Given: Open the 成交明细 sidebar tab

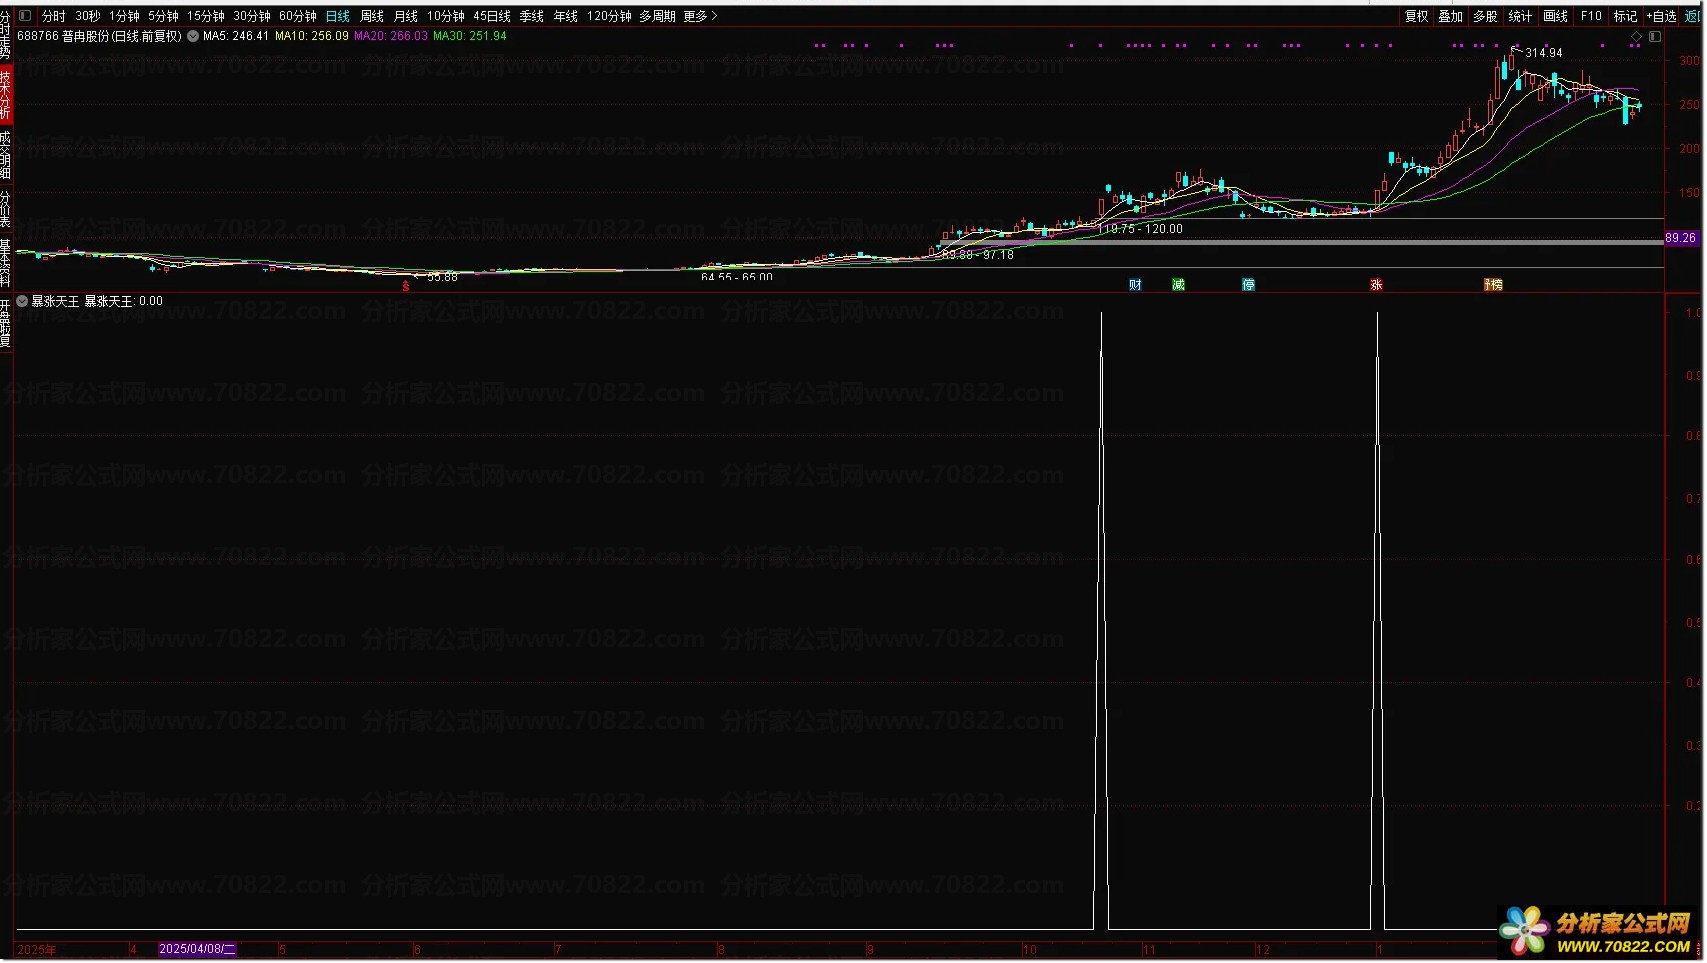Looking at the screenshot, I should click(6, 155).
